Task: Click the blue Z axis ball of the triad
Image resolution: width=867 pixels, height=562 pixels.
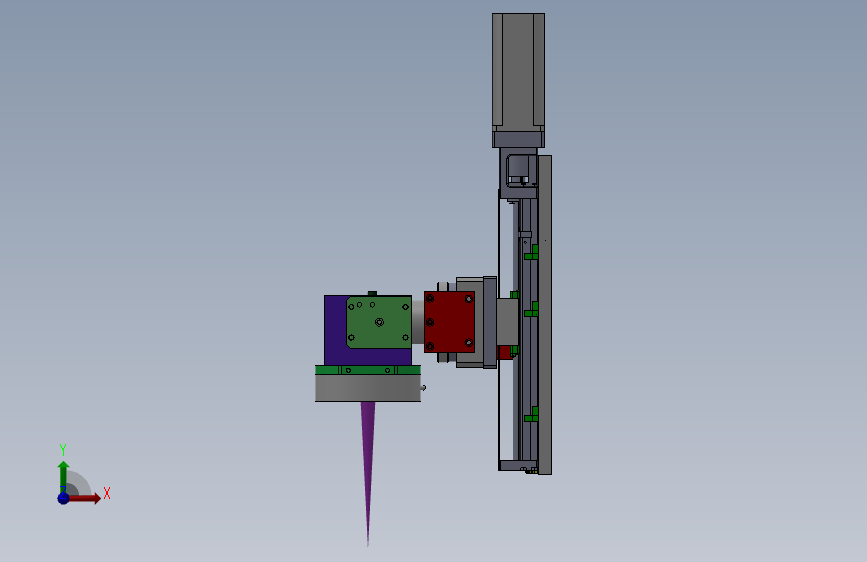Action: click(x=64, y=498)
